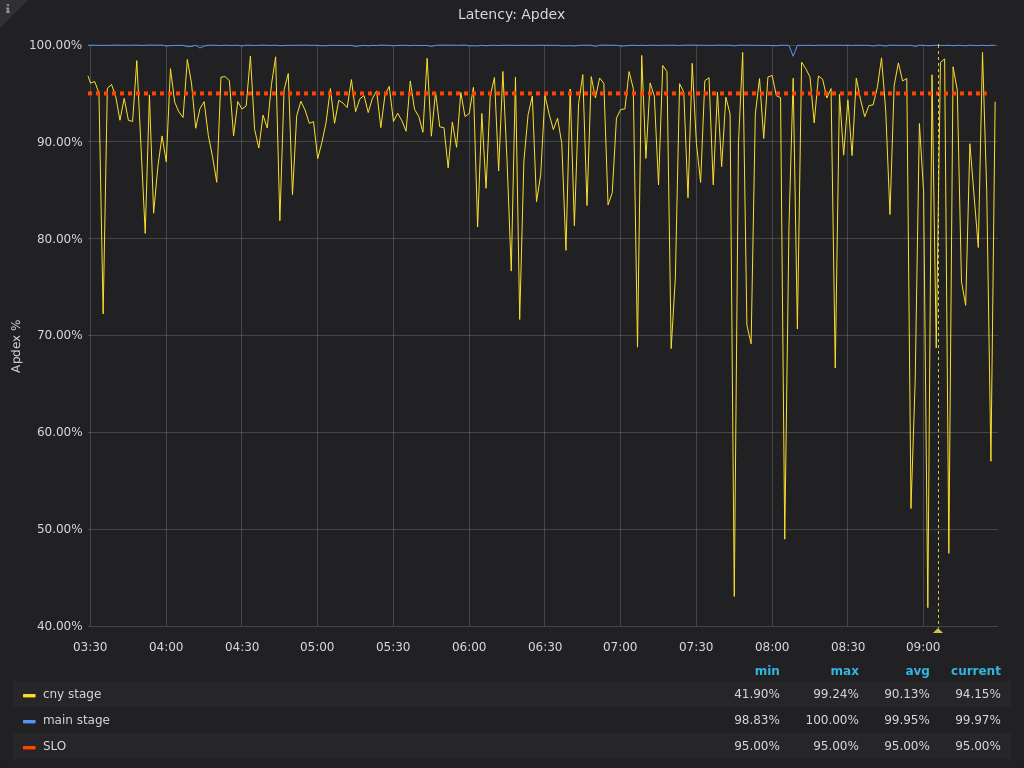Click the yellow annotation marker triangle
This screenshot has height=768, width=1024.
point(938,631)
